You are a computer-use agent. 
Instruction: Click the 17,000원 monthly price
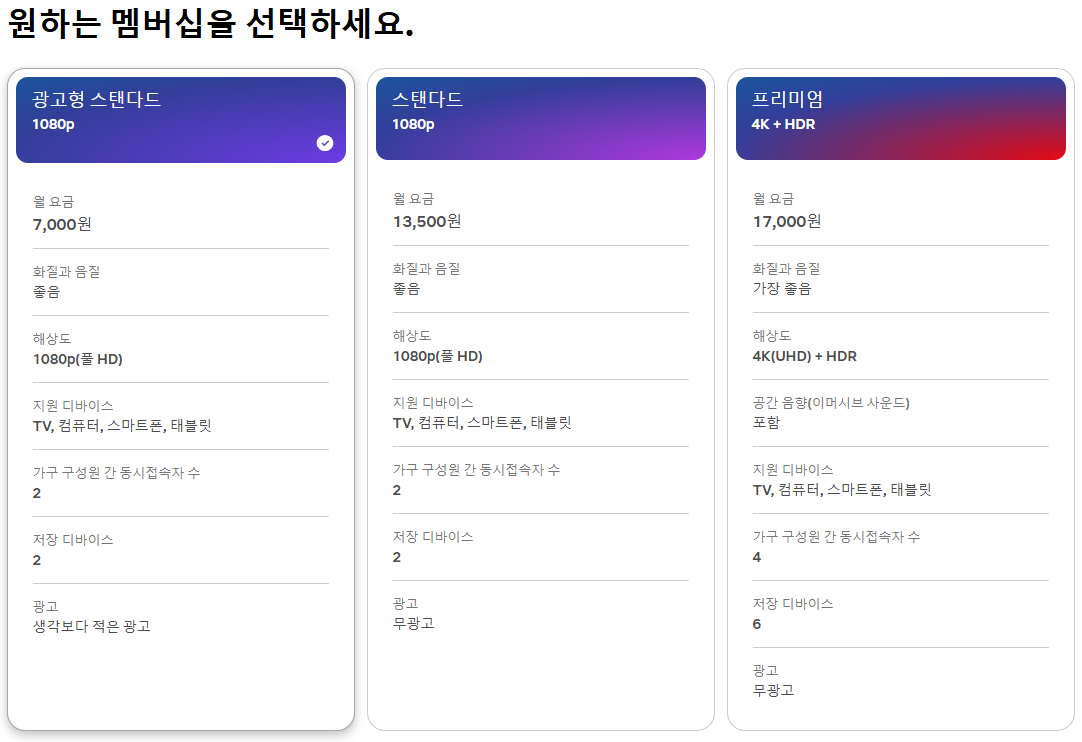pyautogui.click(x=787, y=222)
